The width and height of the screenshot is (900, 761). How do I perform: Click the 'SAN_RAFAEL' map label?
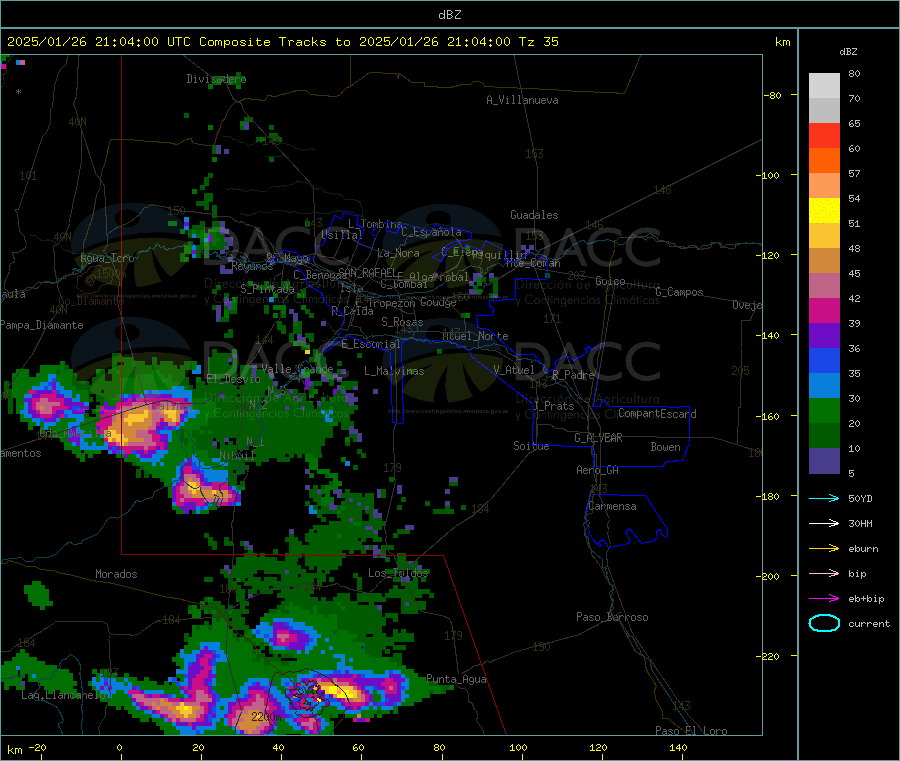pos(367,272)
